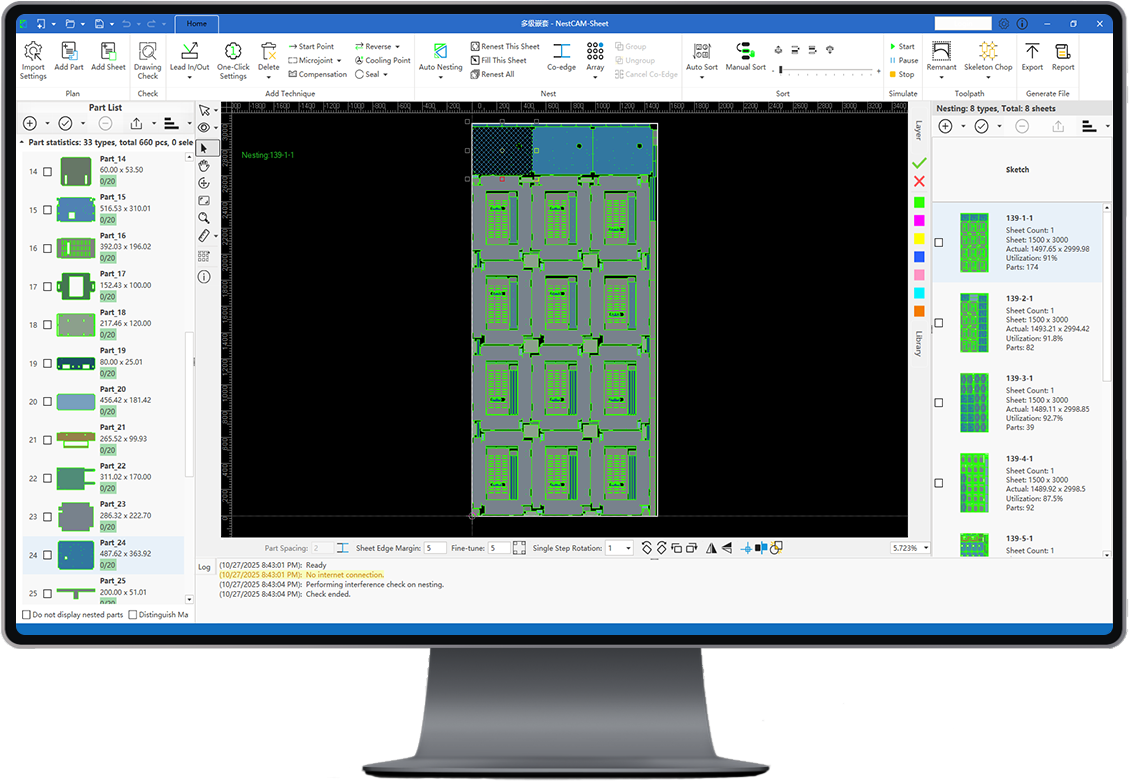Activate the Pan hand tool on canvas toolbar

(204, 166)
